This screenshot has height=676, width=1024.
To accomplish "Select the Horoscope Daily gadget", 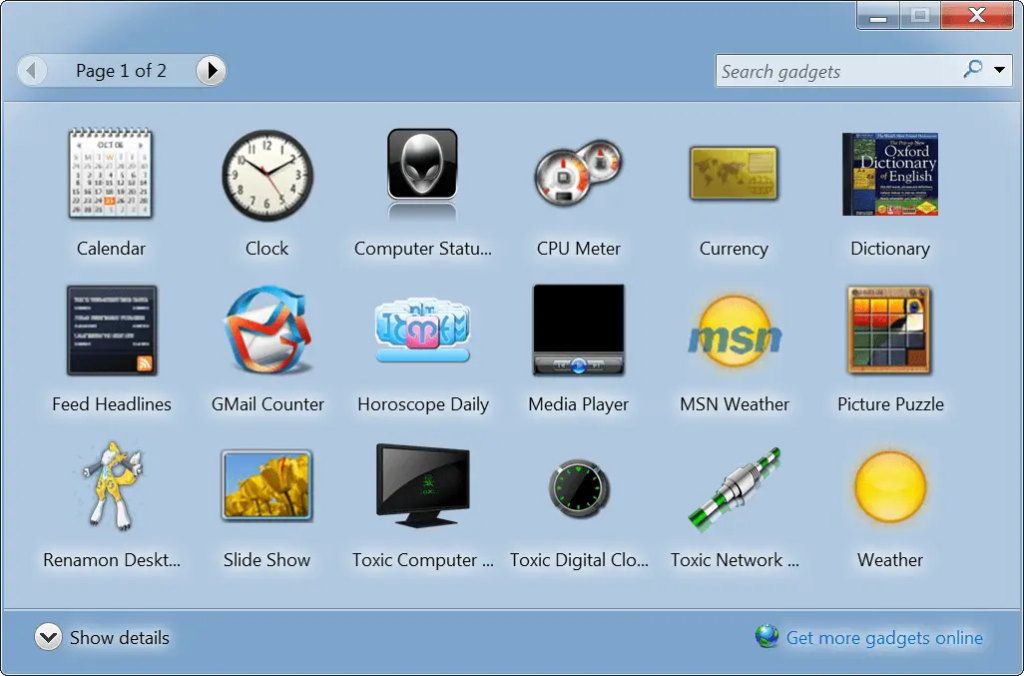I will pyautogui.click(x=422, y=330).
